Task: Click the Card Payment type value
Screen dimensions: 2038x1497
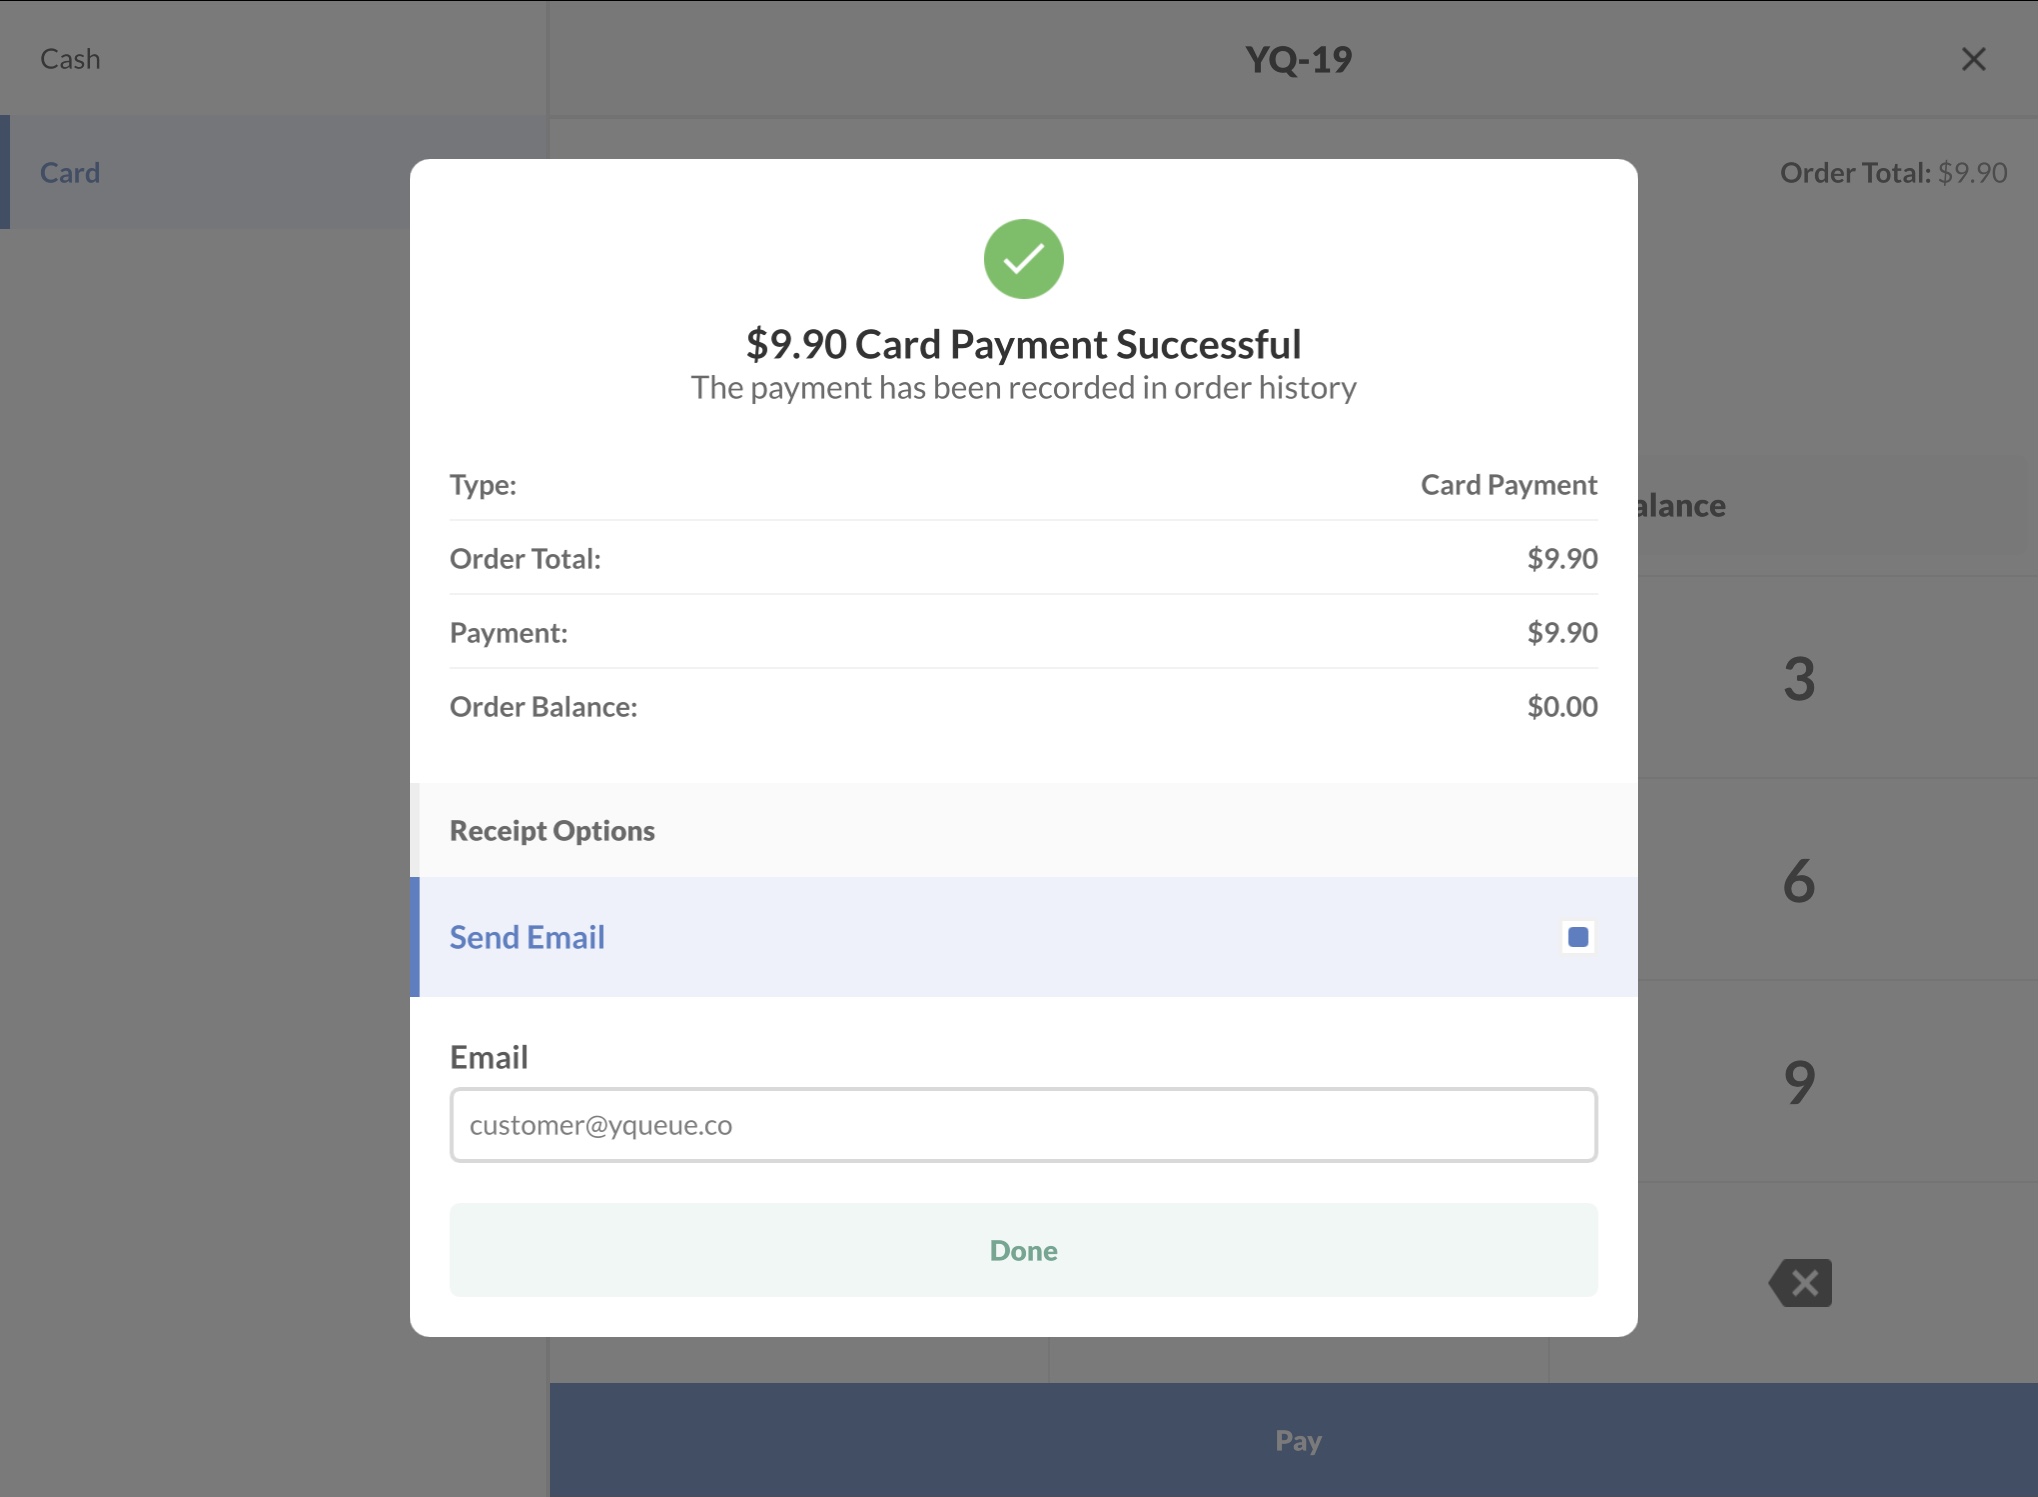Action: point(1508,485)
